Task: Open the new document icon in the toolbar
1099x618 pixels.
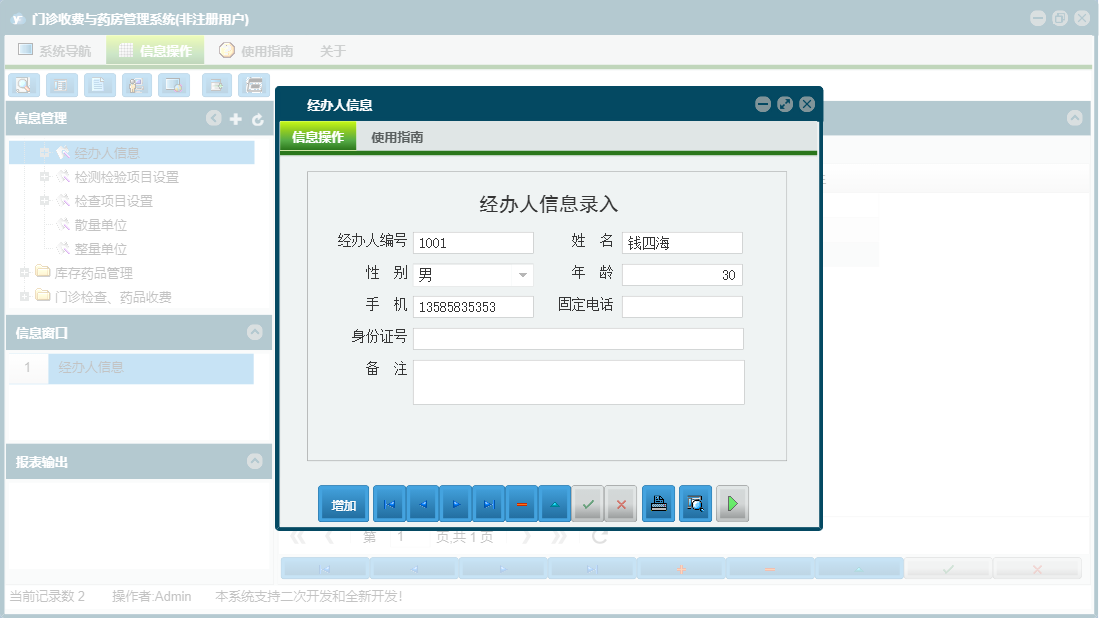Action: (x=99, y=85)
